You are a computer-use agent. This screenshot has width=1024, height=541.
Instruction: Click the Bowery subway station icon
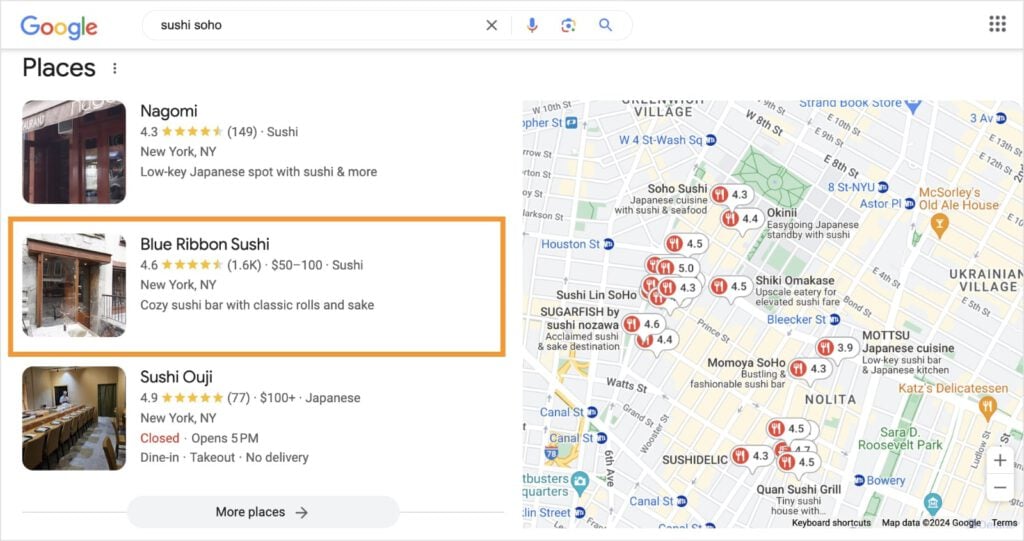(859, 480)
